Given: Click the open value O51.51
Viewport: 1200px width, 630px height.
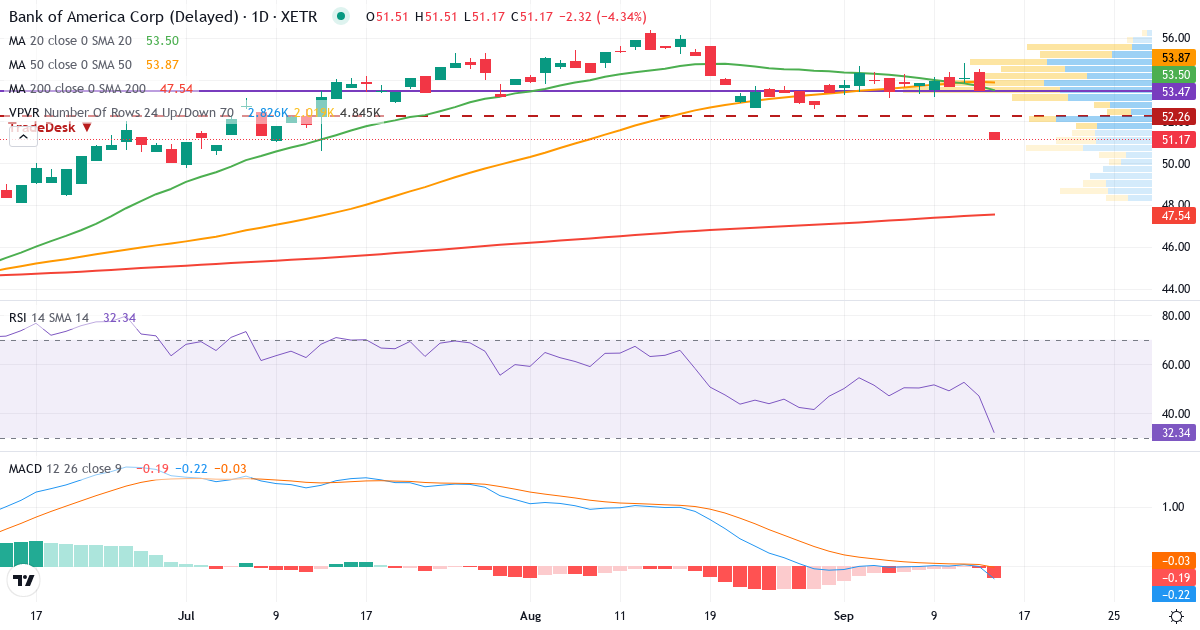Looking at the screenshot, I should 388,17.
